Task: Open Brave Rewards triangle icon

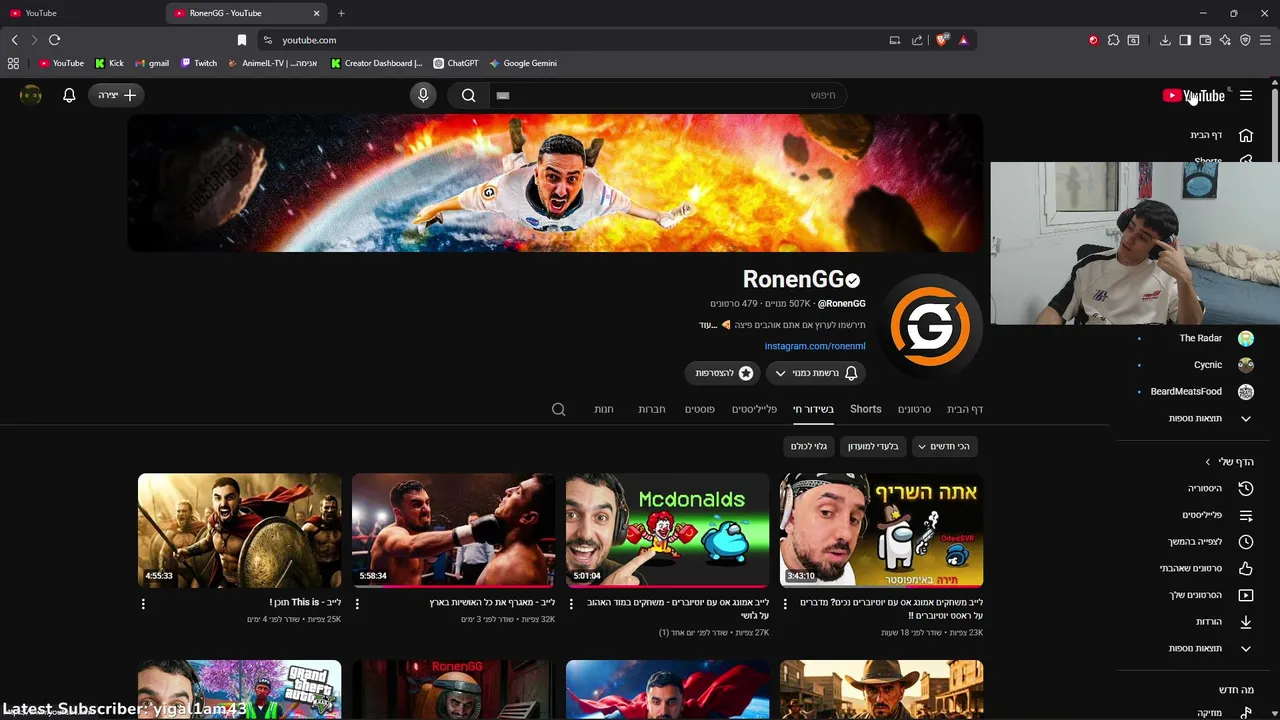Action: coord(963,40)
